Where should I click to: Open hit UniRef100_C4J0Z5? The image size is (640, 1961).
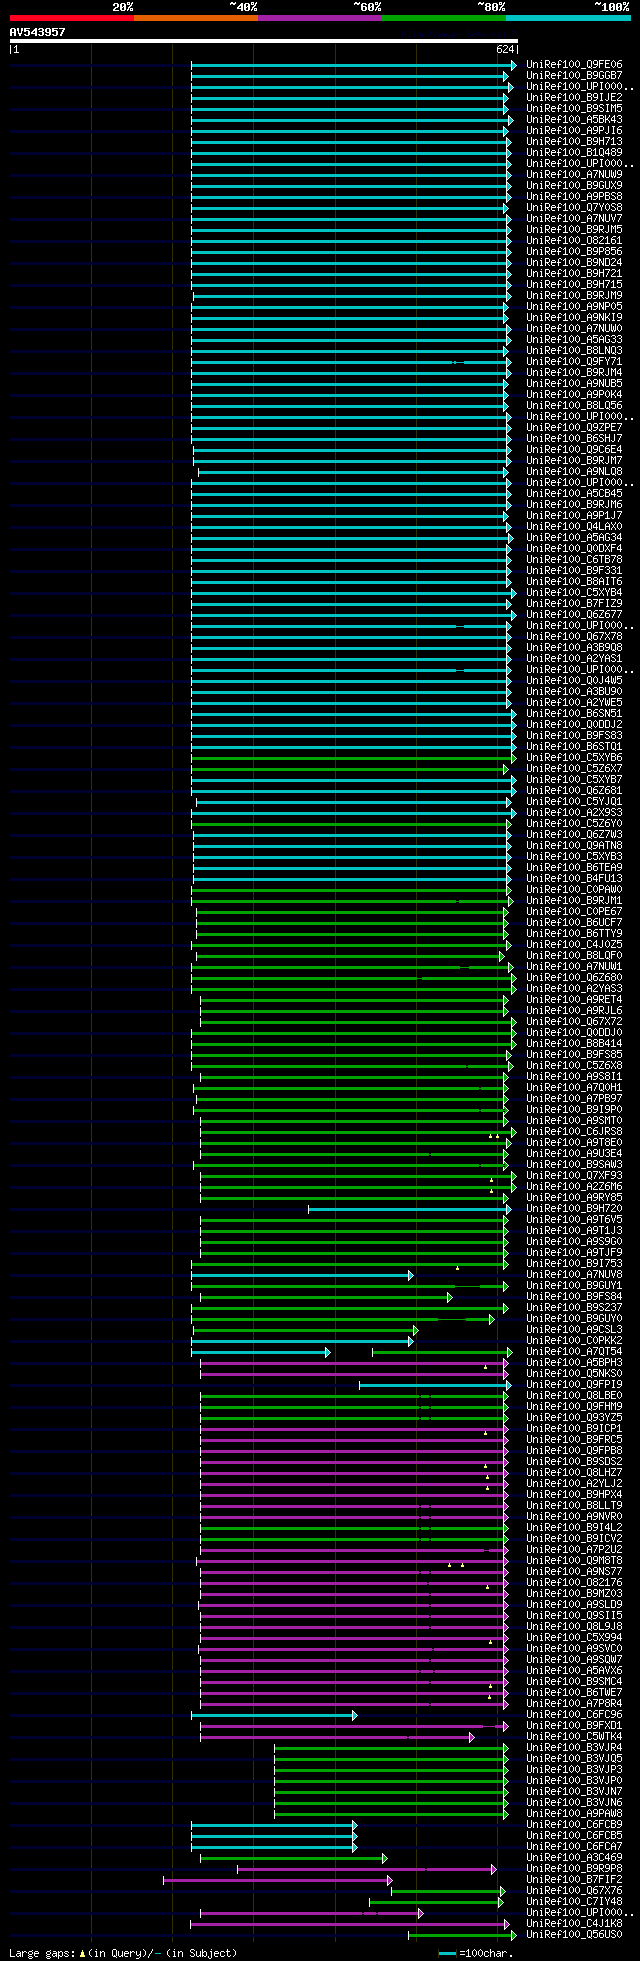pyautogui.click(x=574, y=945)
